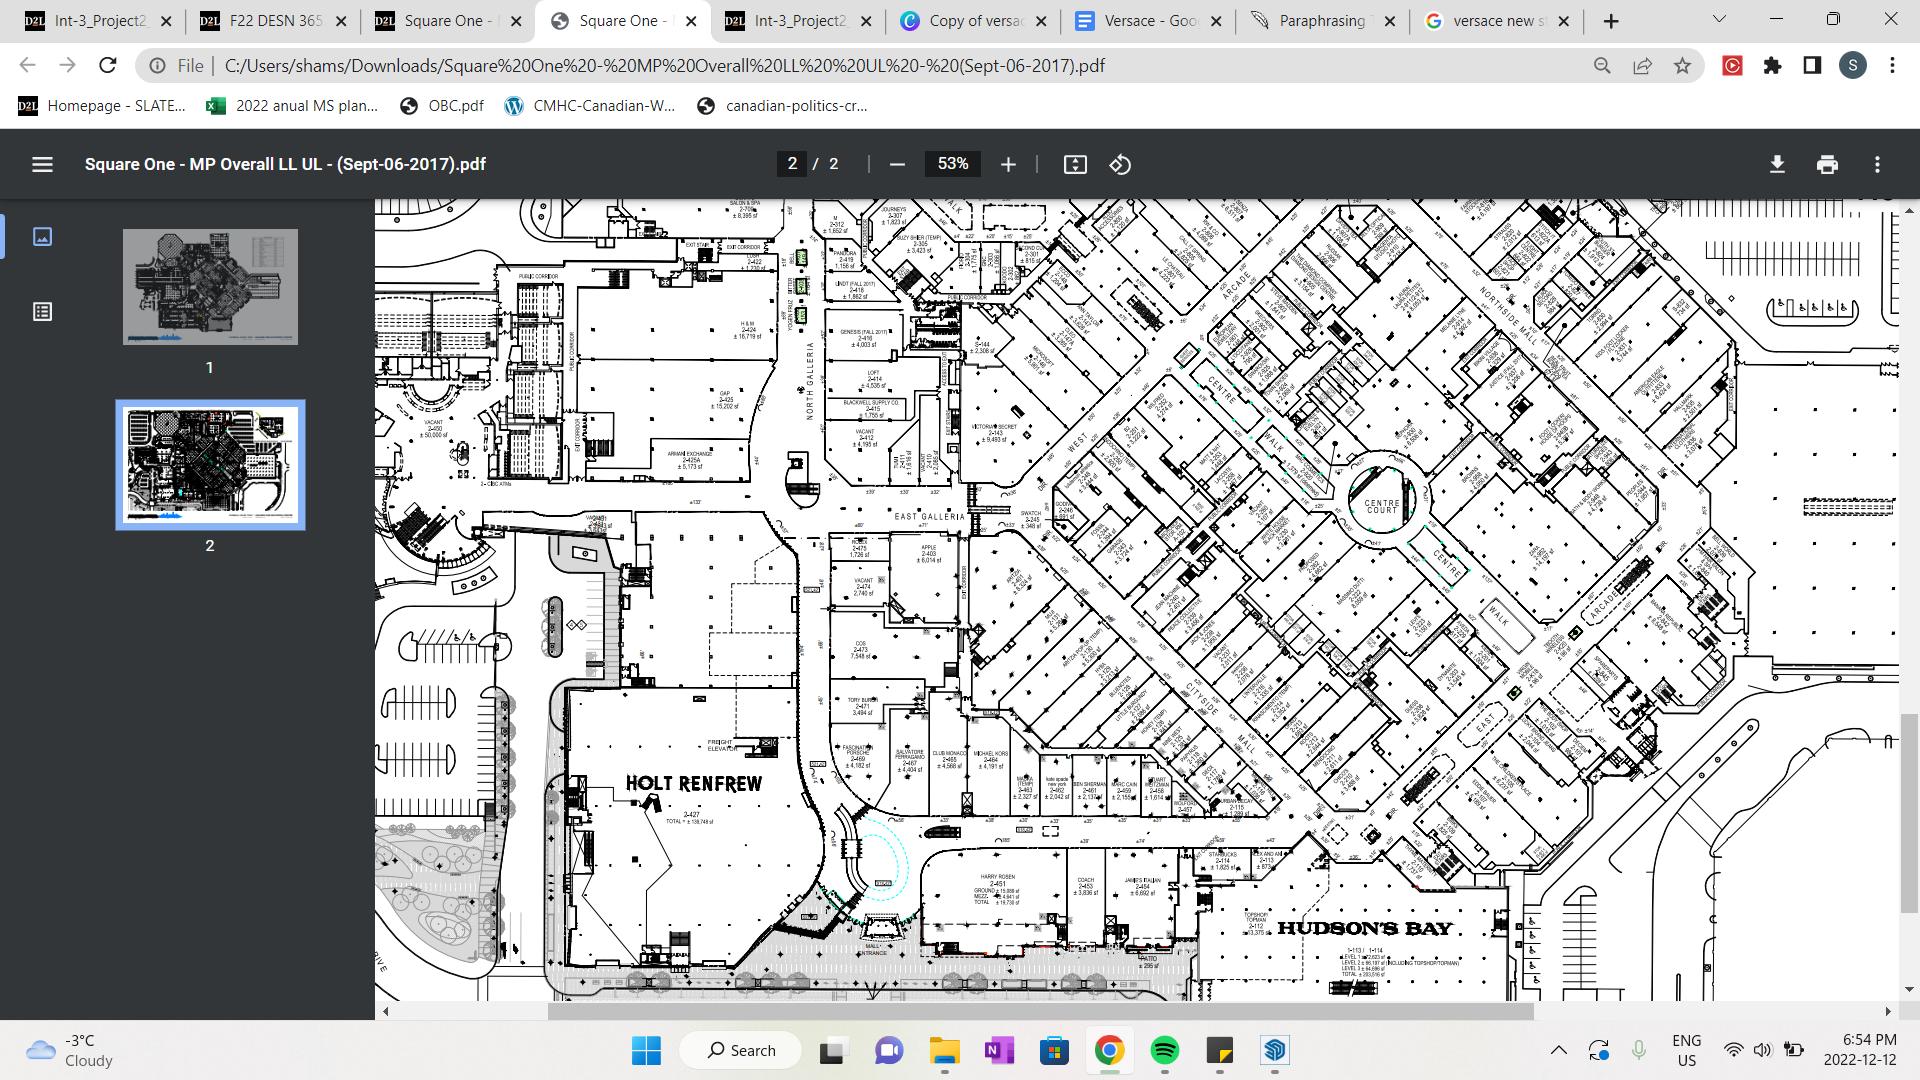The height and width of the screenshot is (1080, 1920).
Task: Open the Windows Start menu
Action: pos(646,1051)
